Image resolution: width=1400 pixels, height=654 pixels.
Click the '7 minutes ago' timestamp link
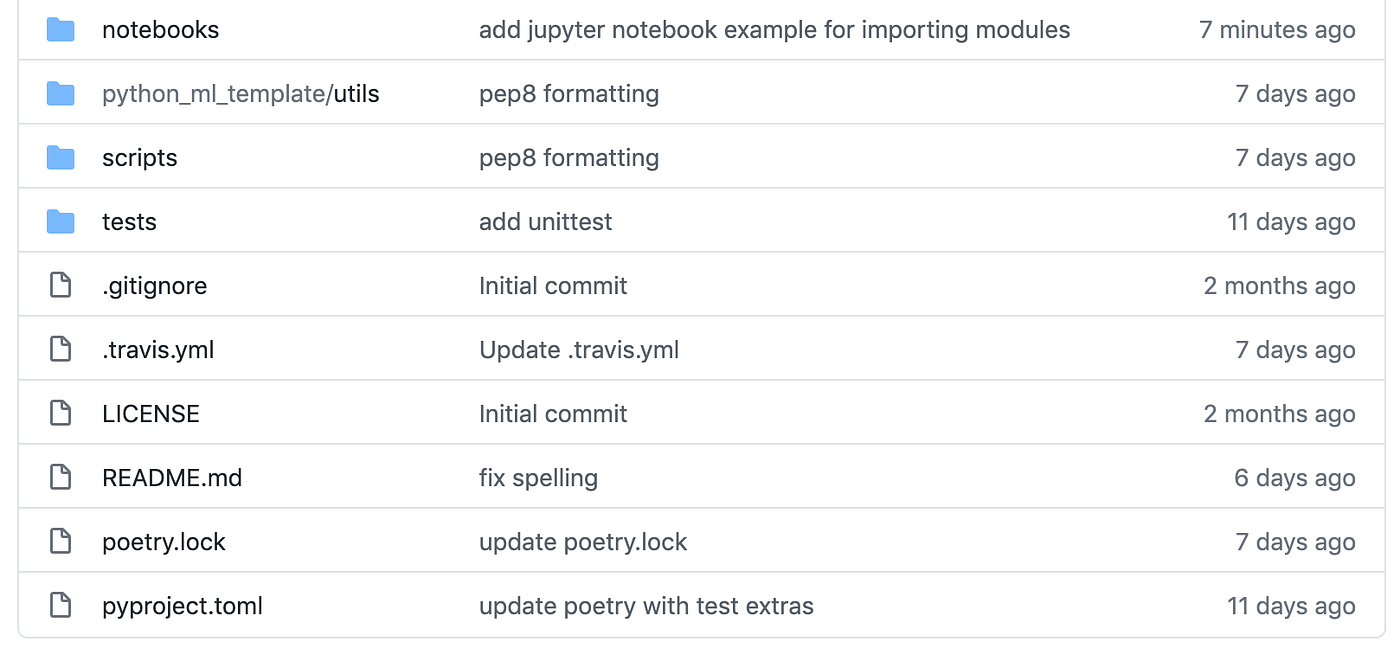1277,29
